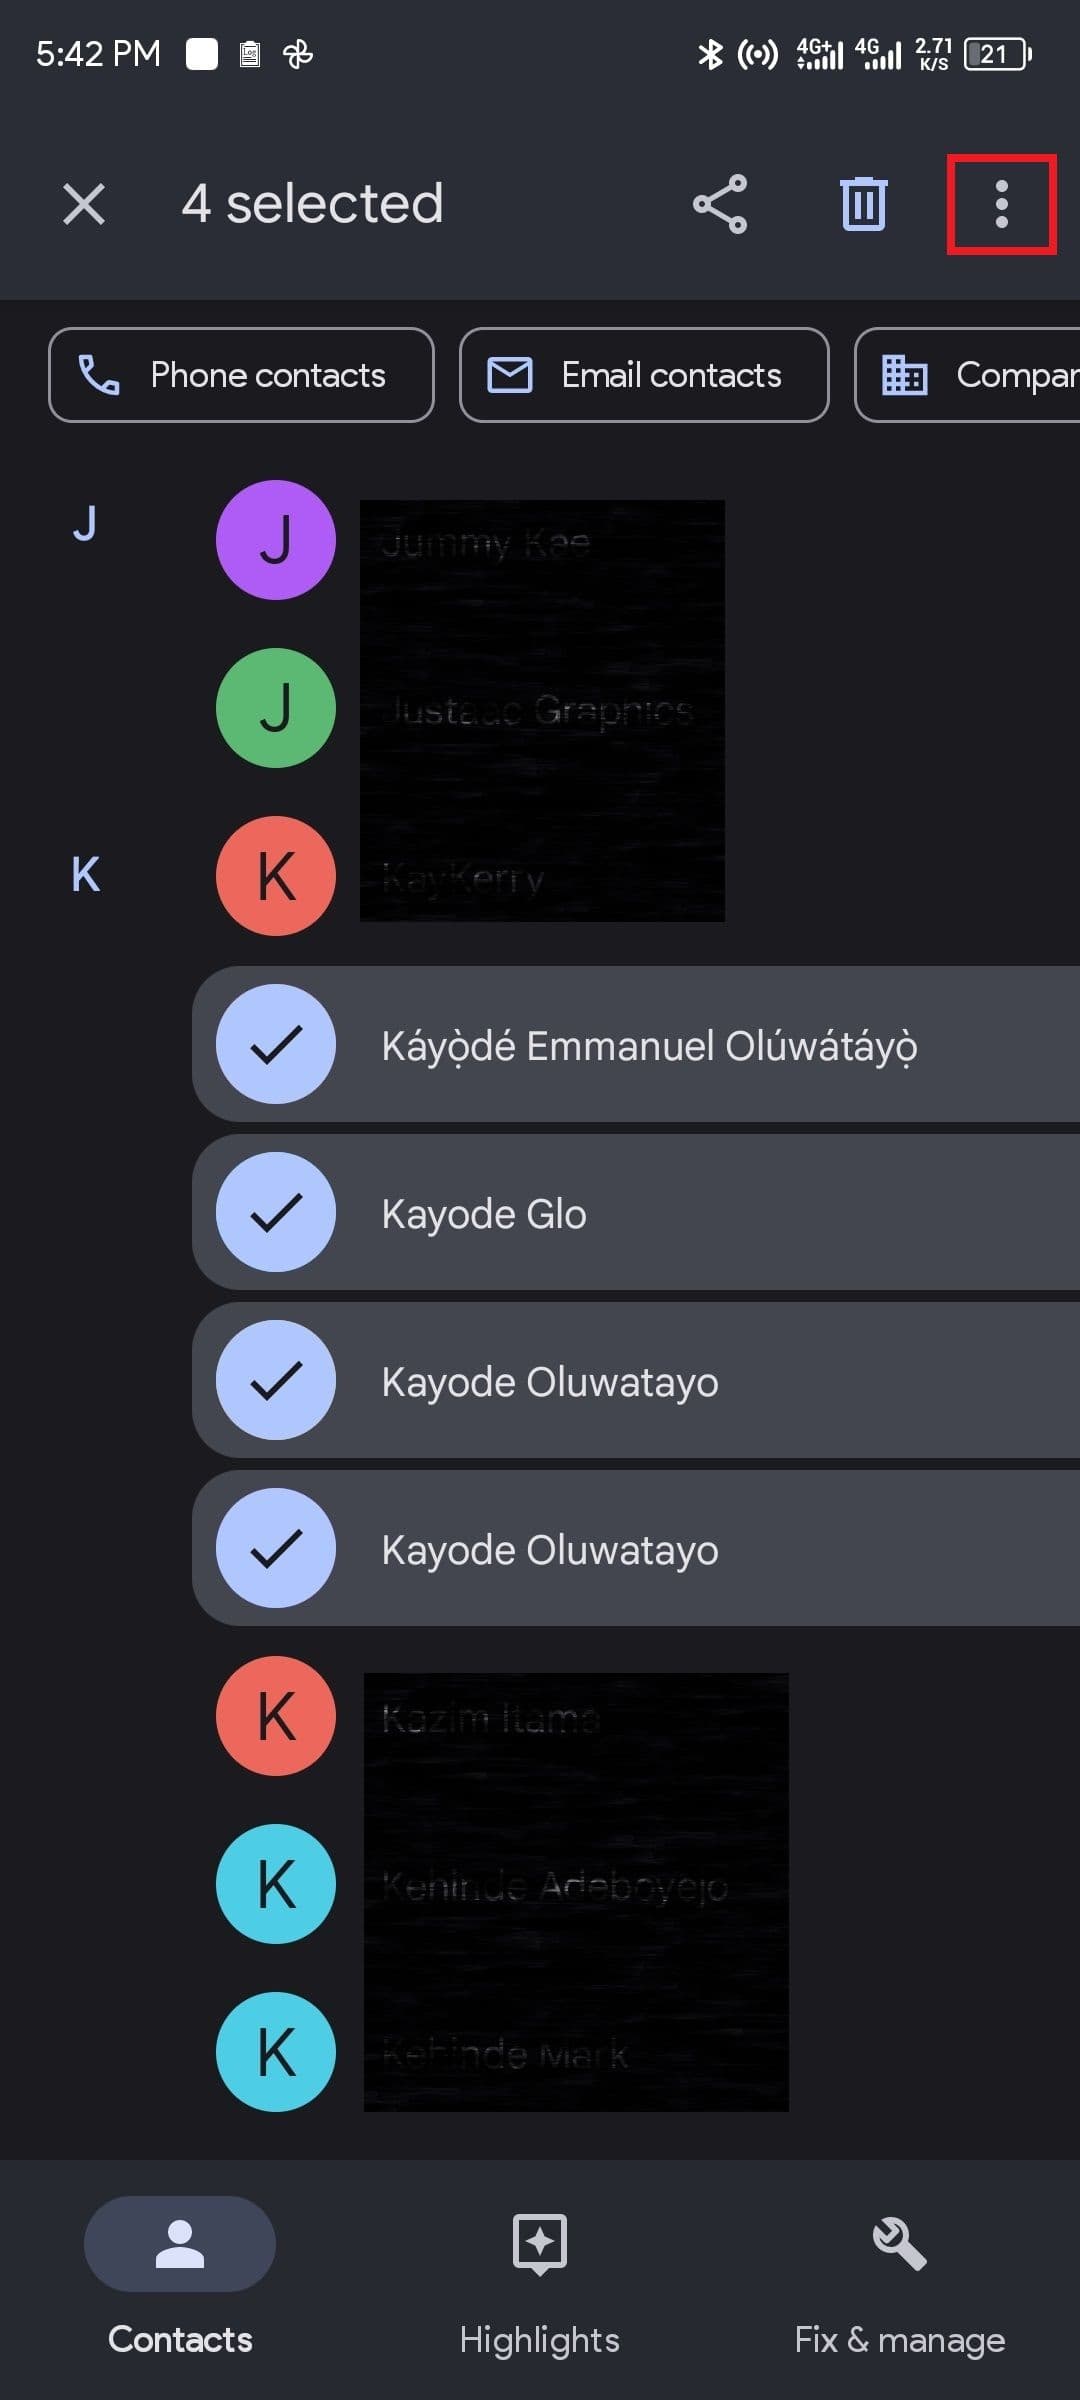Viewport: 1080px width, 2400px height.
Task: Tap the Bluetooth status bar icon
Action: tap(710, 54)
